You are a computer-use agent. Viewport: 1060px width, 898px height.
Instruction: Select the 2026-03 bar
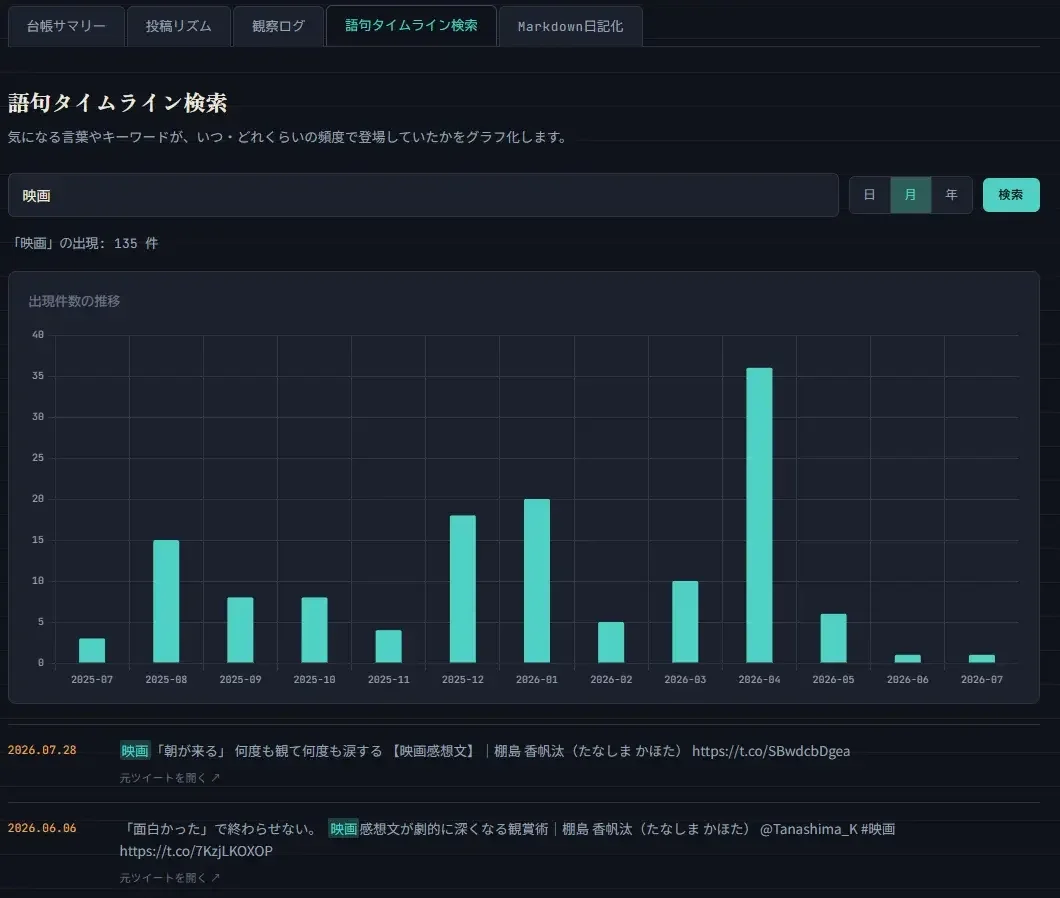pyautogui.click(x=685, y=621)
